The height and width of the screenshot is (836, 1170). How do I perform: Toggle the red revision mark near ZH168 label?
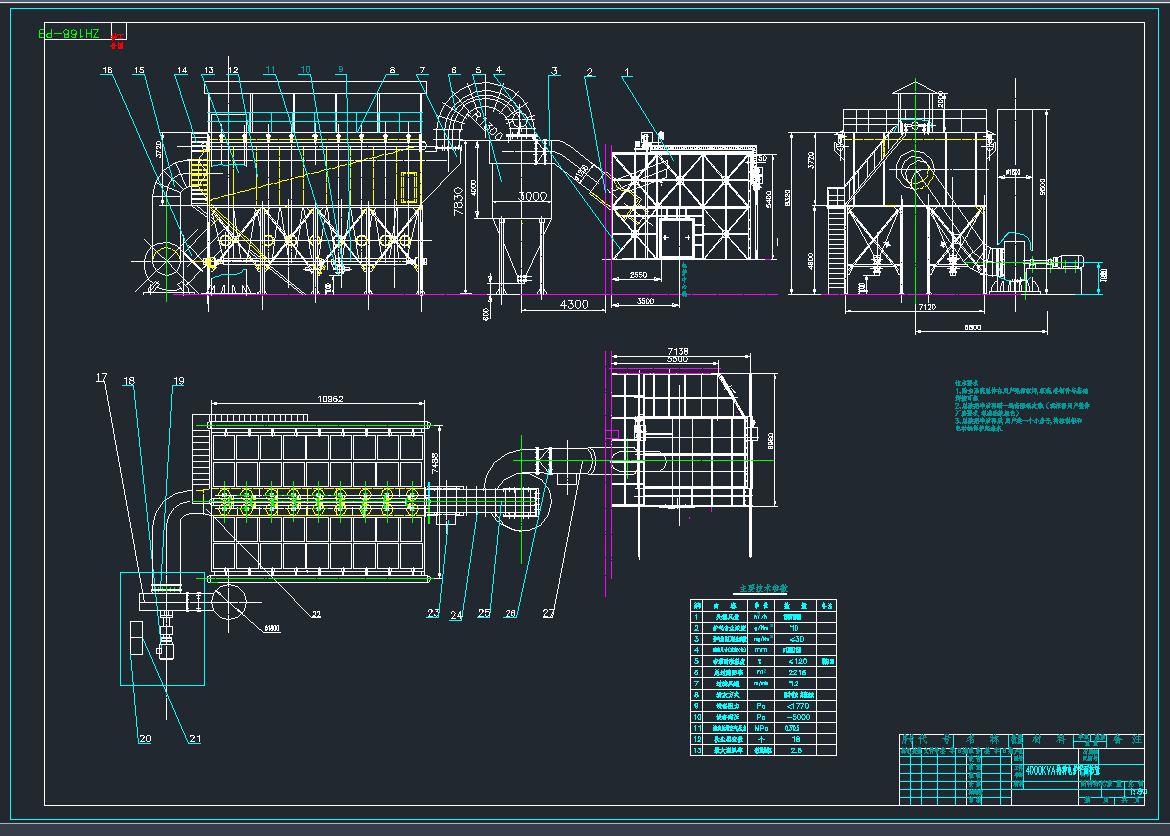pos(120,38)
